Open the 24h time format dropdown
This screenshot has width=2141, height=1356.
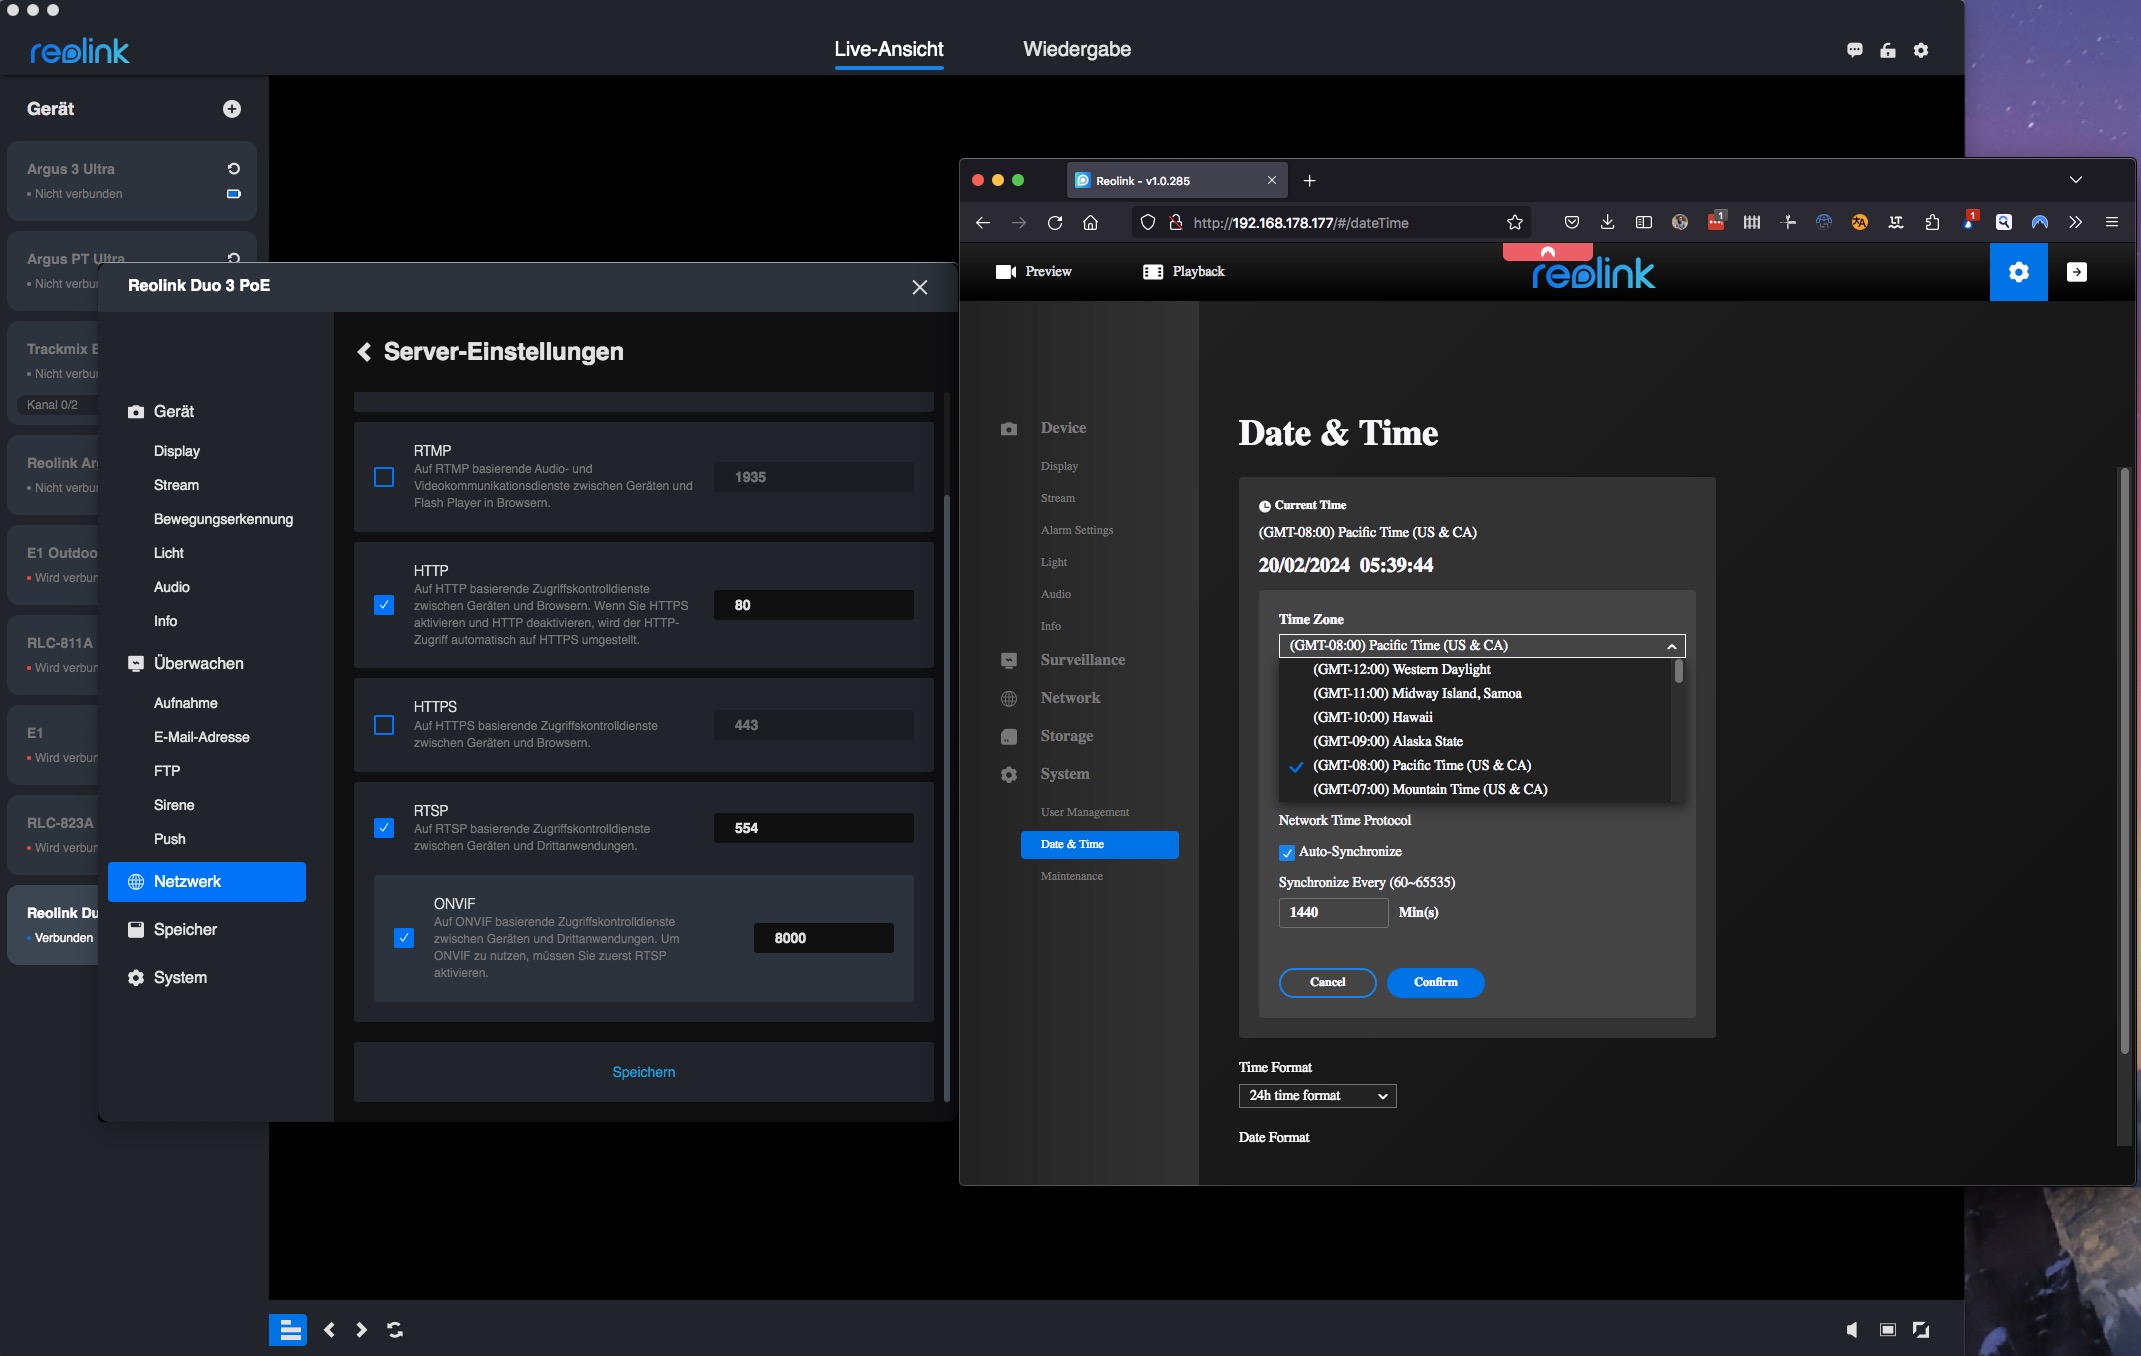pos(1317,1096)
